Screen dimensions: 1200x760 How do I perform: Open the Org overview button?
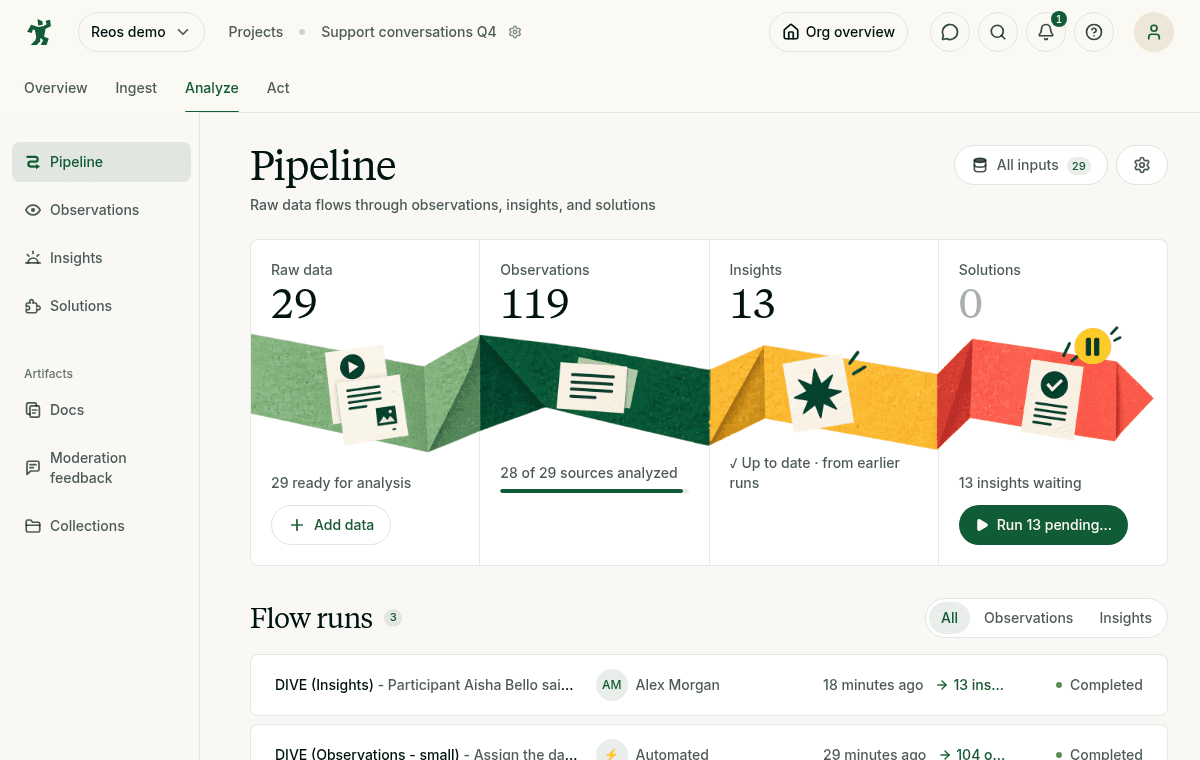(838, 32)
